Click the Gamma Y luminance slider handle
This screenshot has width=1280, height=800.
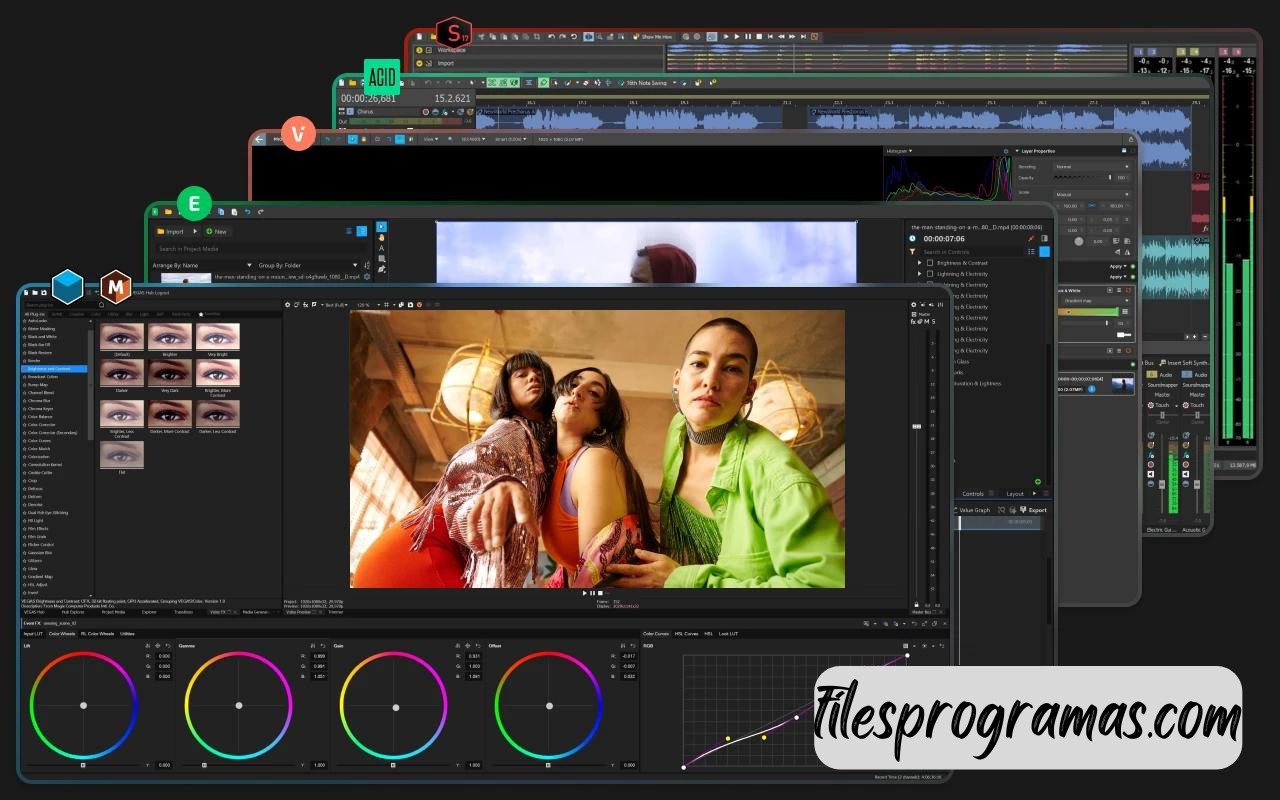coord(204,765)
